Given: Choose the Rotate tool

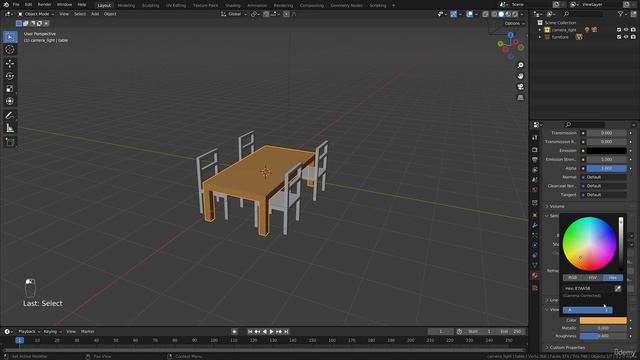Looking at the screenshot, I should pos(10,76).
